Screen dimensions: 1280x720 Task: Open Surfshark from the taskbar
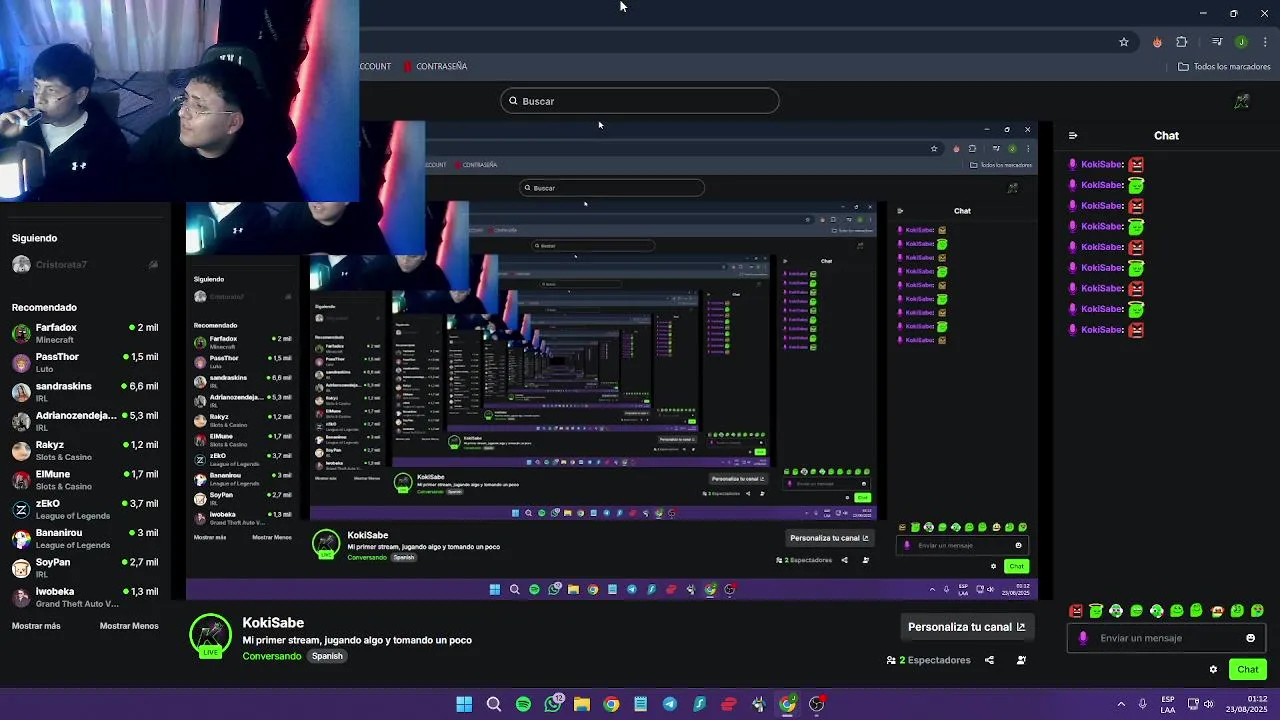pos(699,704)
